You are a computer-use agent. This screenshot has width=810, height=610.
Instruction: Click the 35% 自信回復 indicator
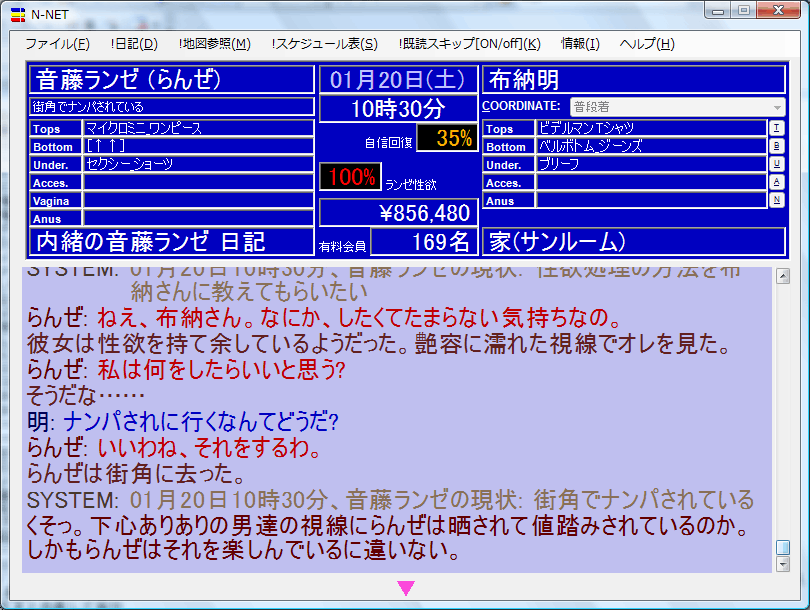tap(447, 139)
